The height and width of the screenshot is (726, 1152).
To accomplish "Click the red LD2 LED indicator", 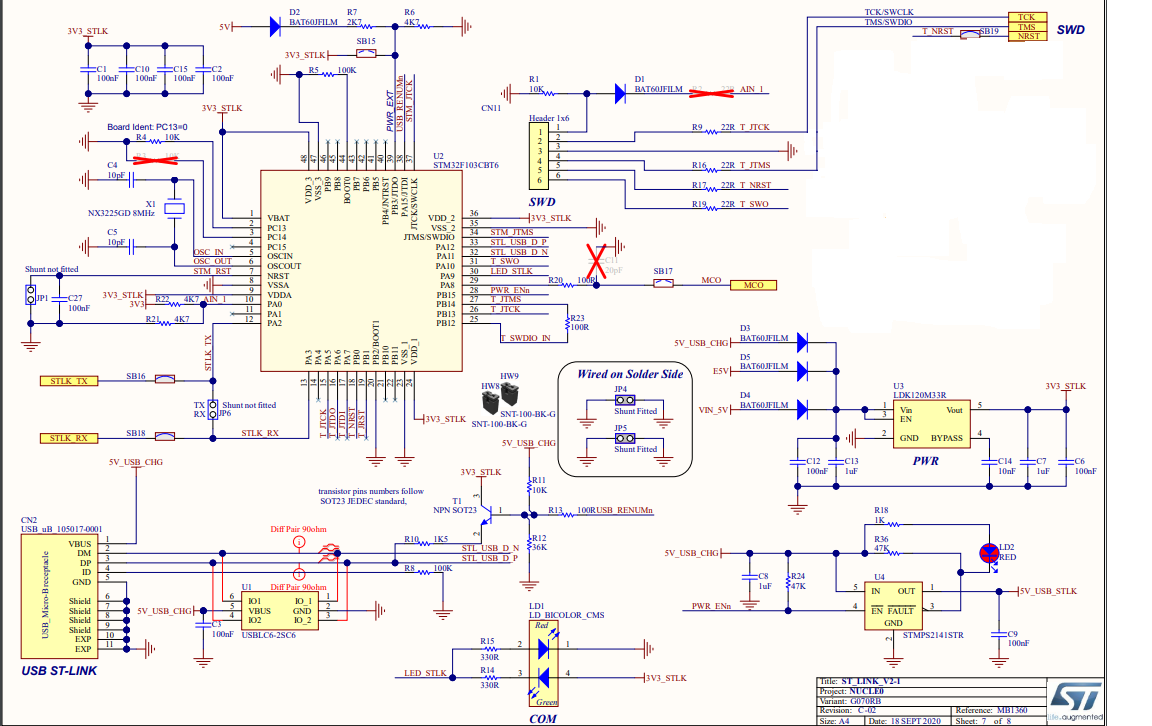I will (x=989, y=551).
